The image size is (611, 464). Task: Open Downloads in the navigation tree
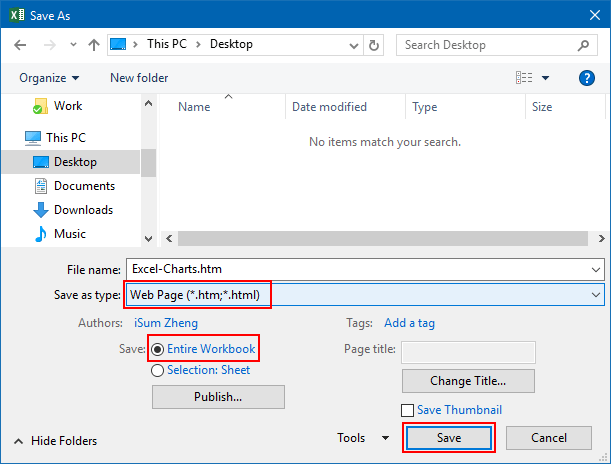click(x=83, y=210)
